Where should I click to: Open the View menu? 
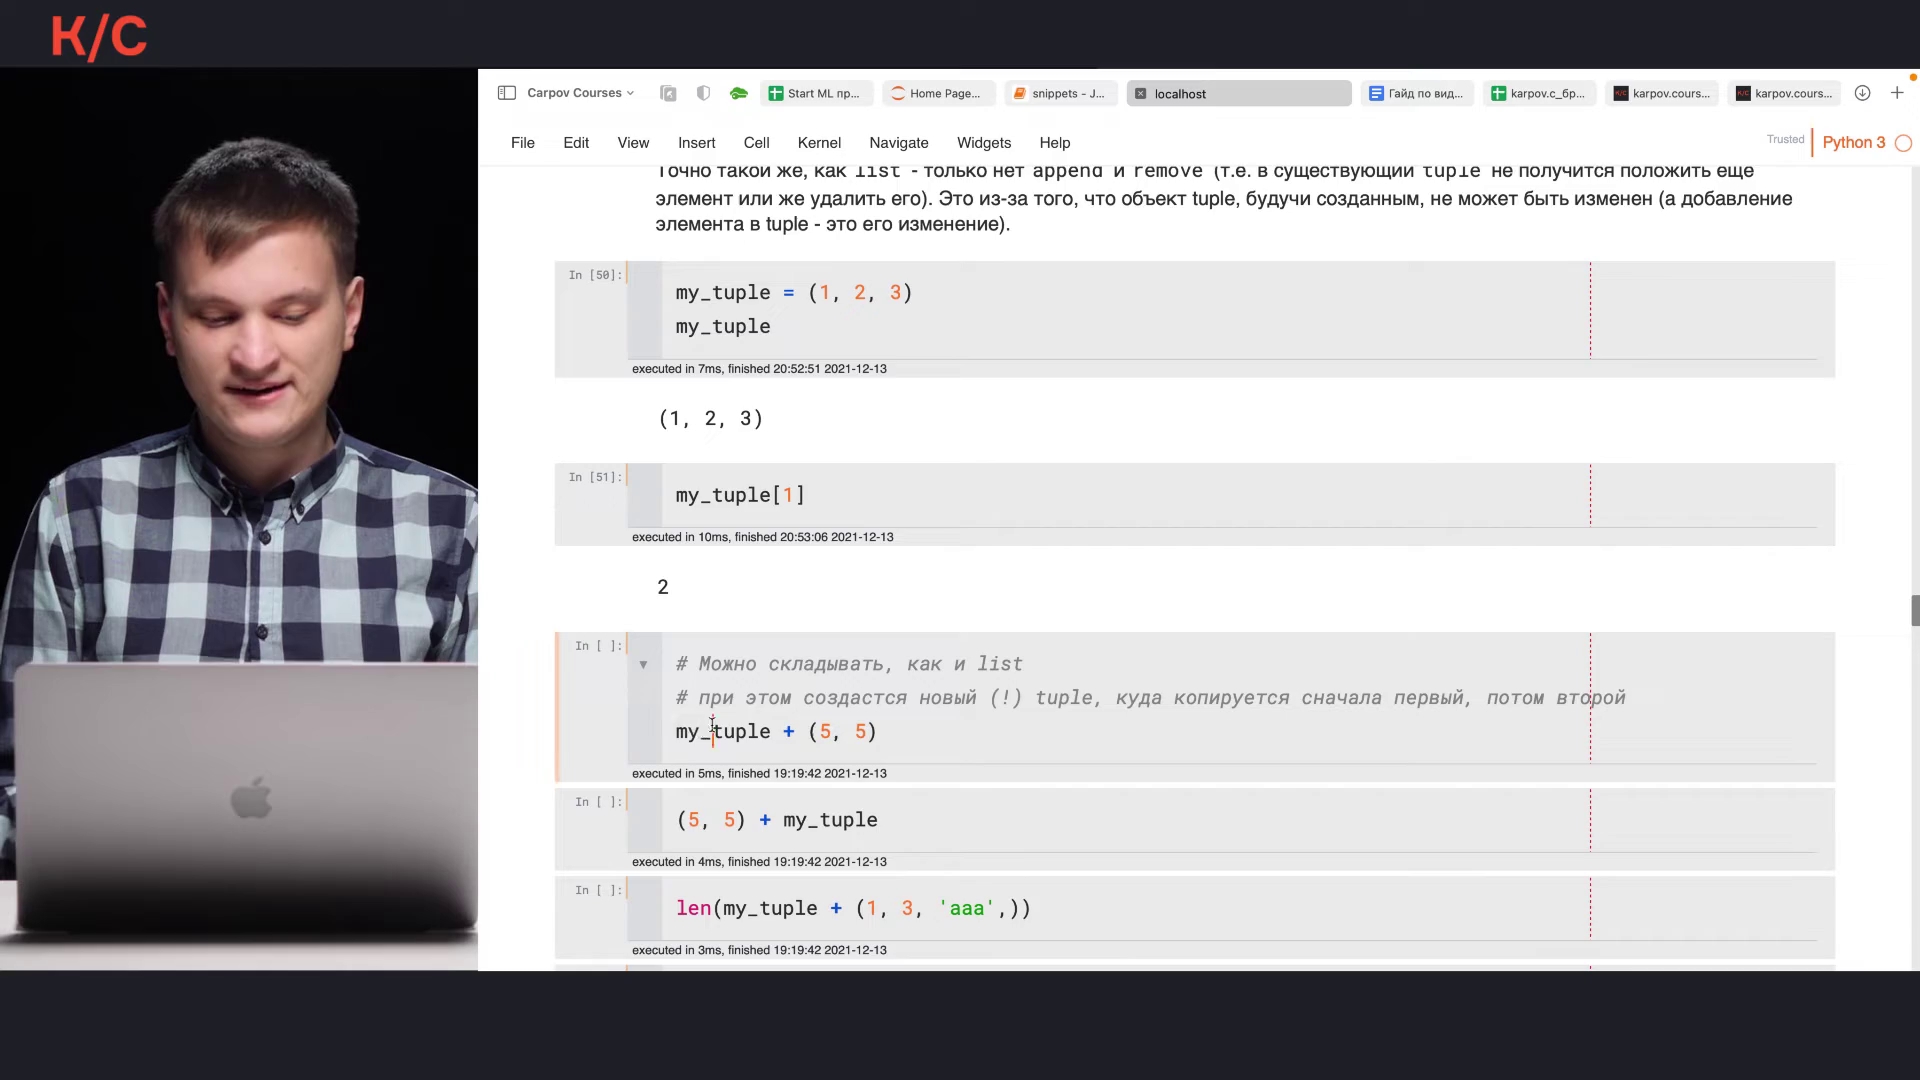click(633, 143)
